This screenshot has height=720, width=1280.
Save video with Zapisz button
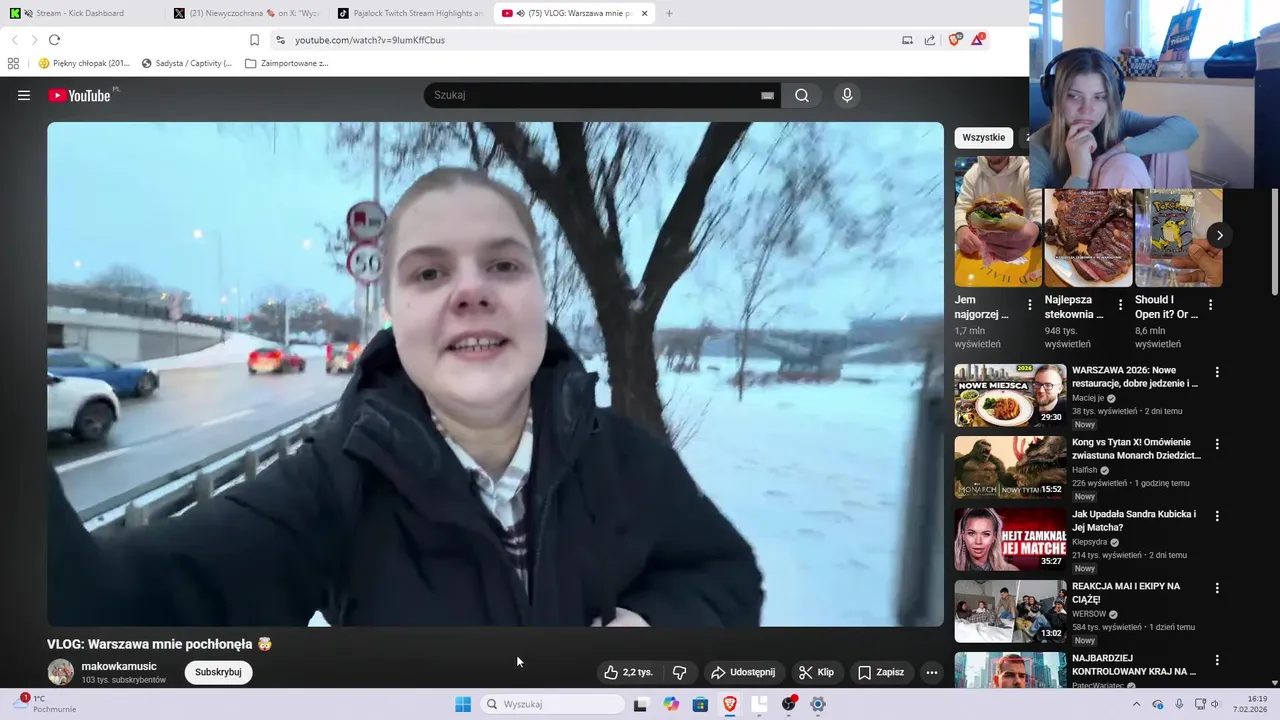click(881, 672)
